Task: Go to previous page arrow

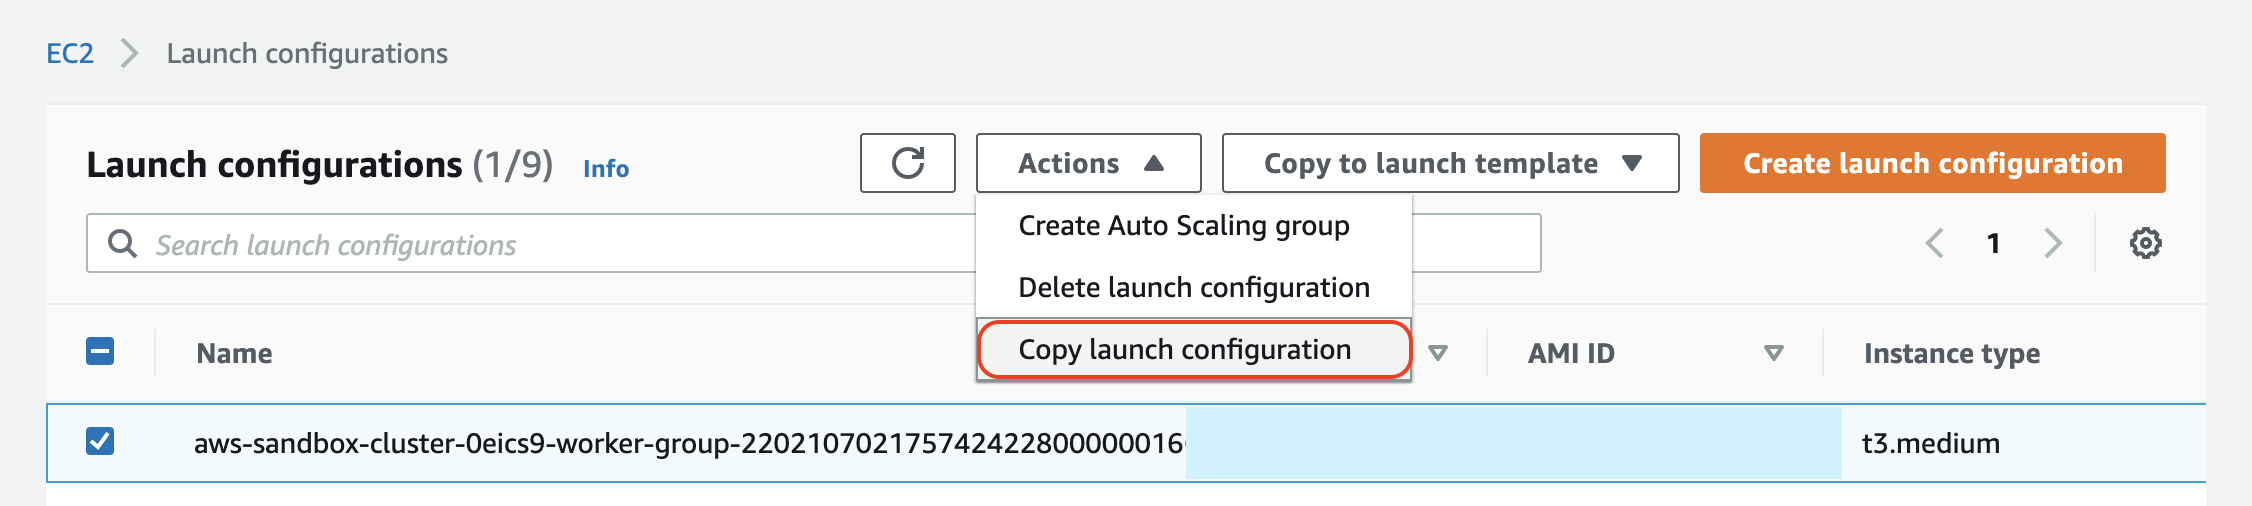Action: (1935, 243)
